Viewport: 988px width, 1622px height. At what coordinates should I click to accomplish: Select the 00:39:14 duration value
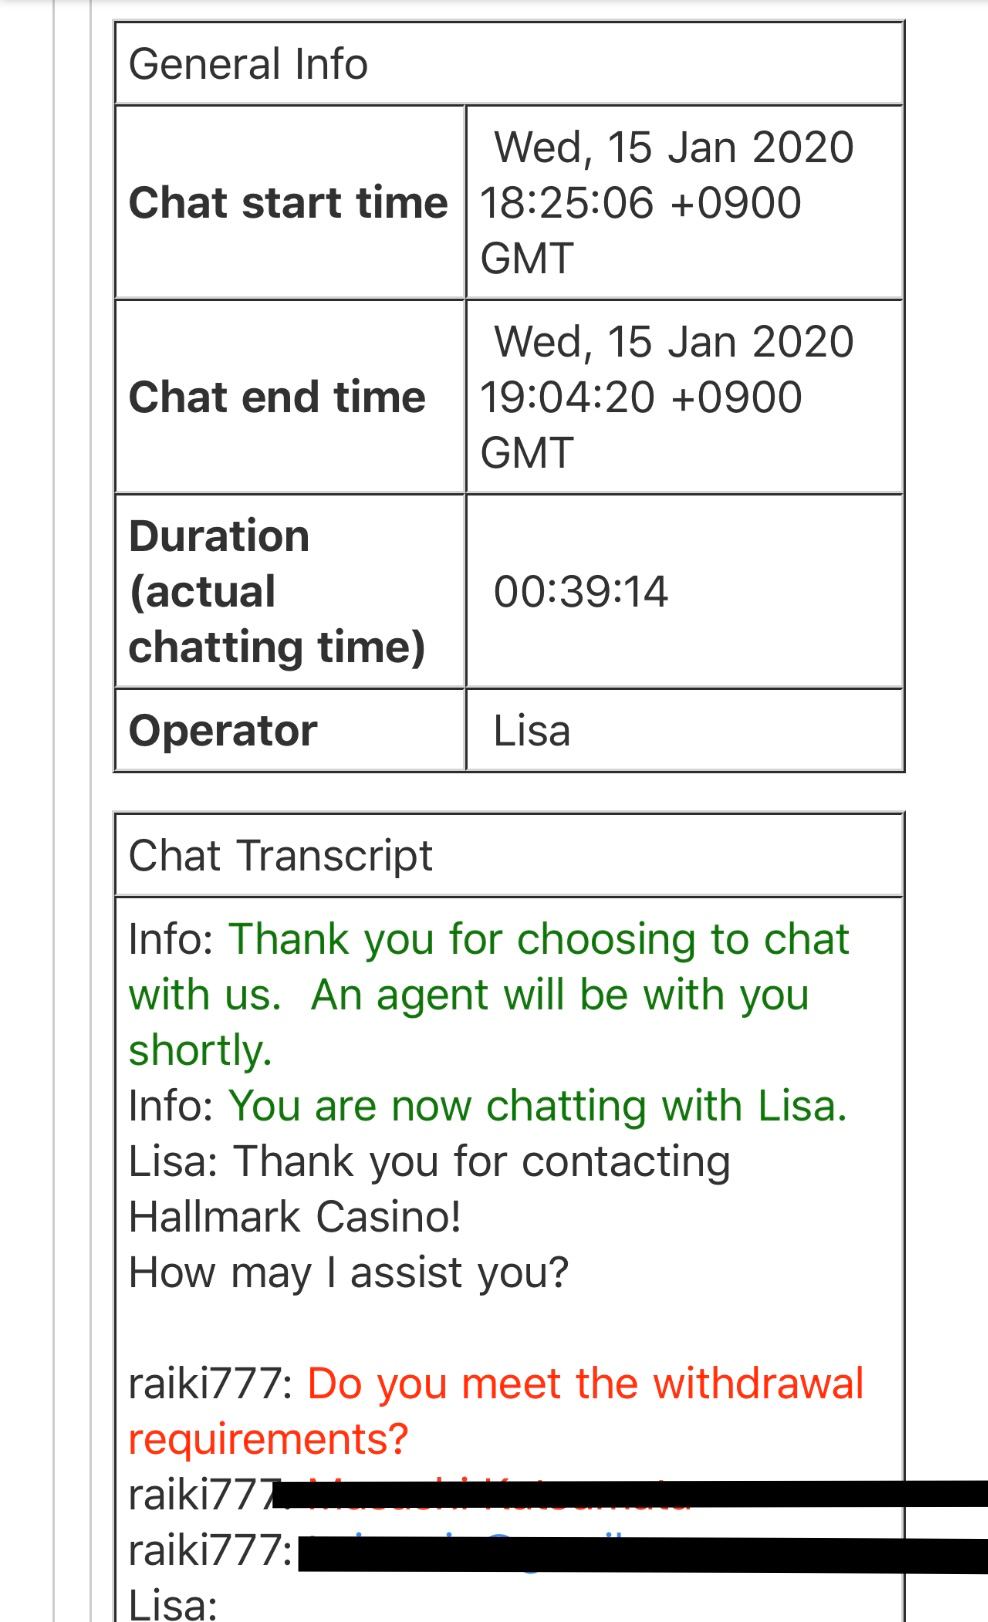[580, 591]
